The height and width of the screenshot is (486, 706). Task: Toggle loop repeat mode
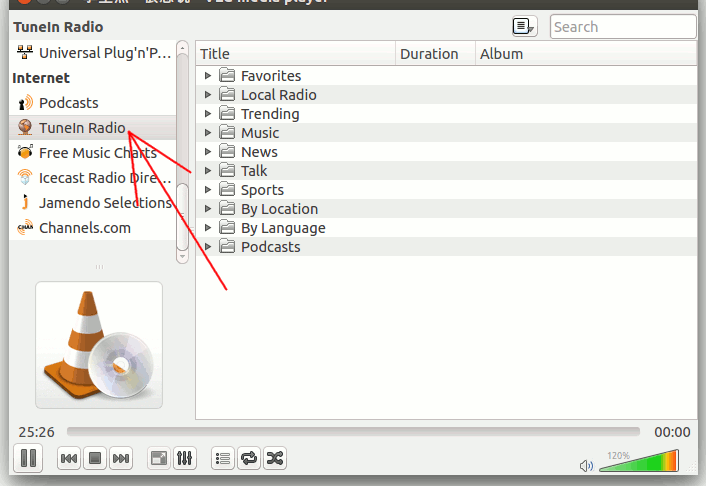(249, 459)
